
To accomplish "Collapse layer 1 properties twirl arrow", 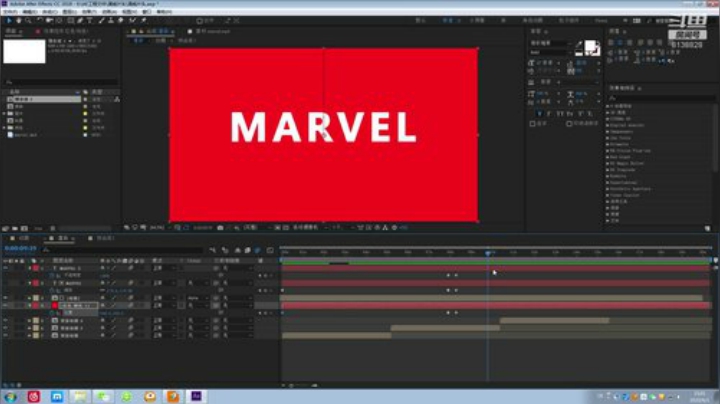I will 29,268.
